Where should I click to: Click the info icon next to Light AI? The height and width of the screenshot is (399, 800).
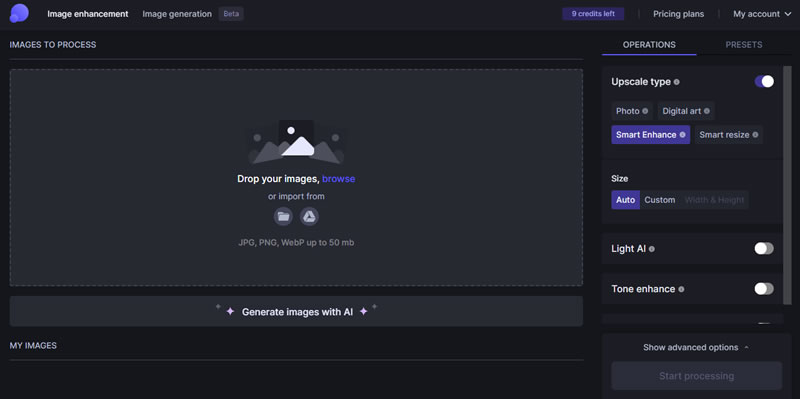coord(652,249)
